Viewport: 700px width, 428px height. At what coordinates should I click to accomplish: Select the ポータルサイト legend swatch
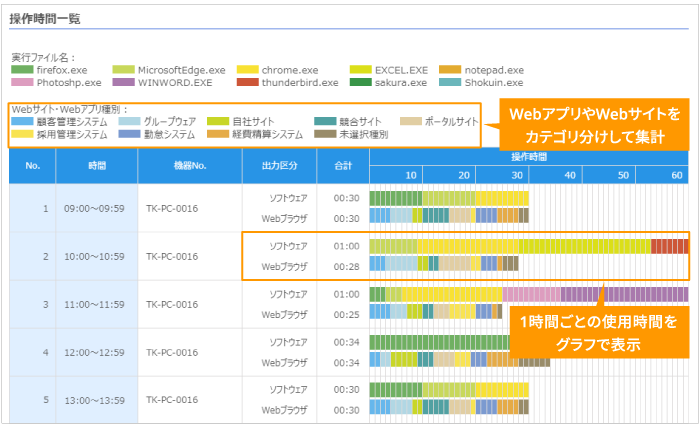click(x=411, y=121)
